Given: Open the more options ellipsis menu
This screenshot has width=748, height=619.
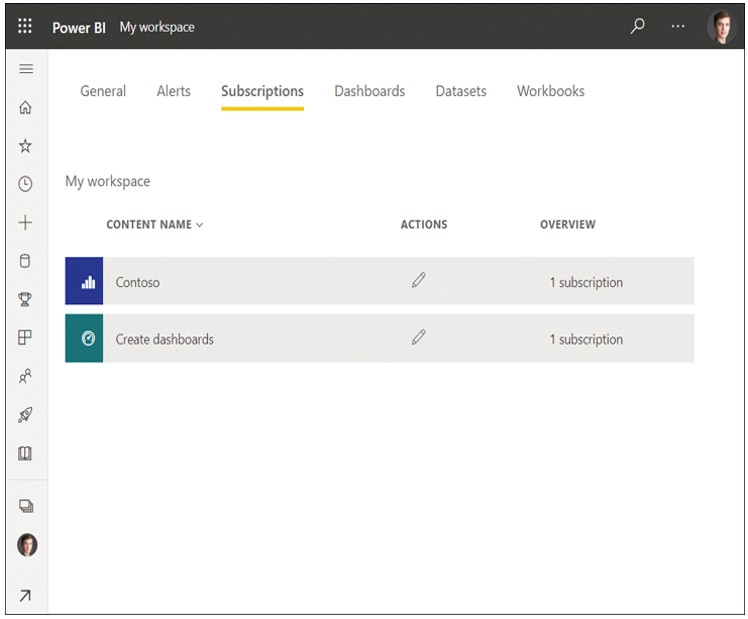Looking at the screenshot, I should [x=678, y=26].
